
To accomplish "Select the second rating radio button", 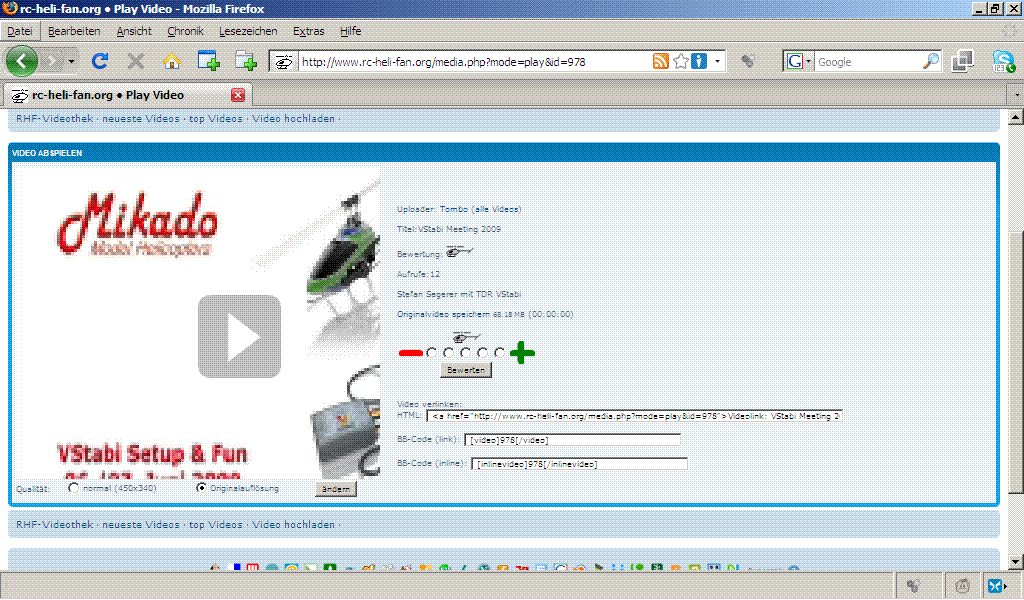I will coord(448,353).
